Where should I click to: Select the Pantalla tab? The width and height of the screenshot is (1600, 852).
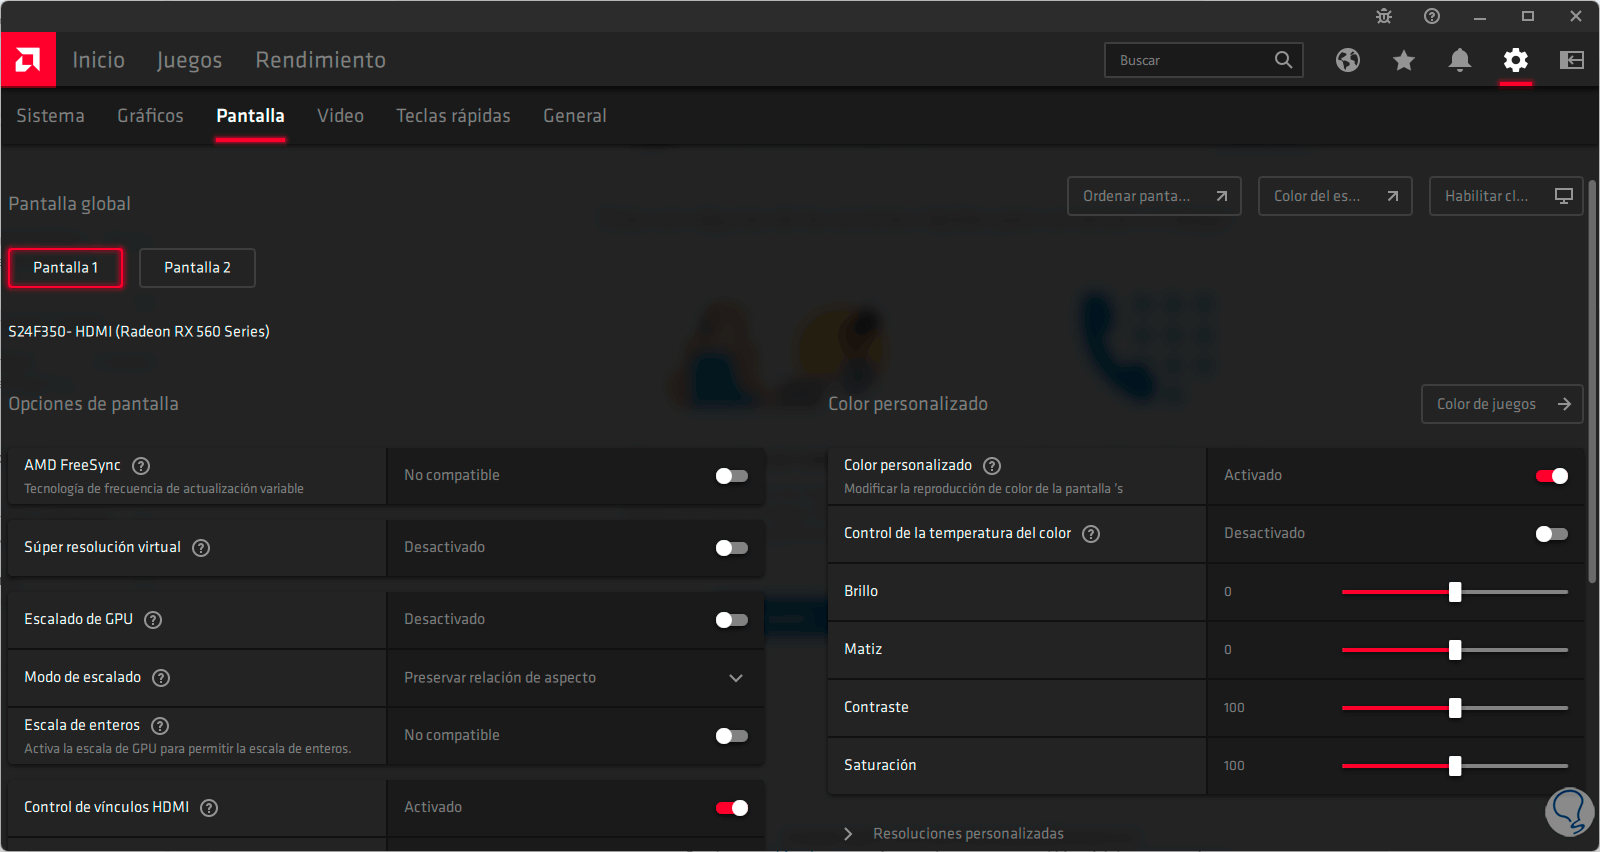point(250,116)
